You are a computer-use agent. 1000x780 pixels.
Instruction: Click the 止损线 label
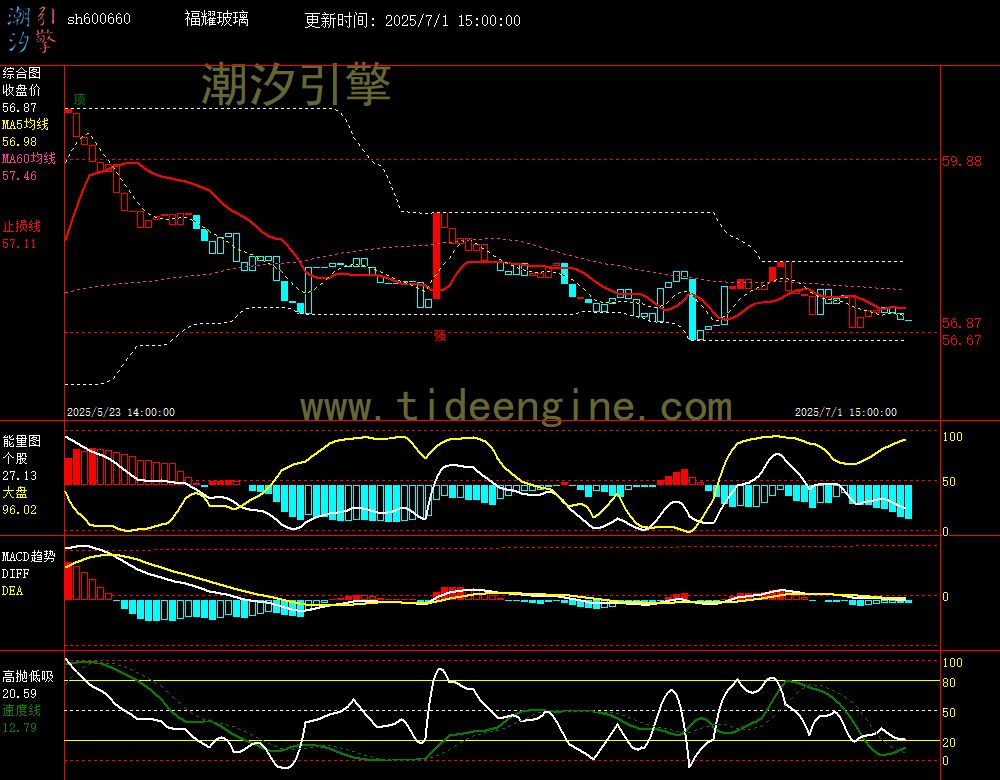(21, 226)
